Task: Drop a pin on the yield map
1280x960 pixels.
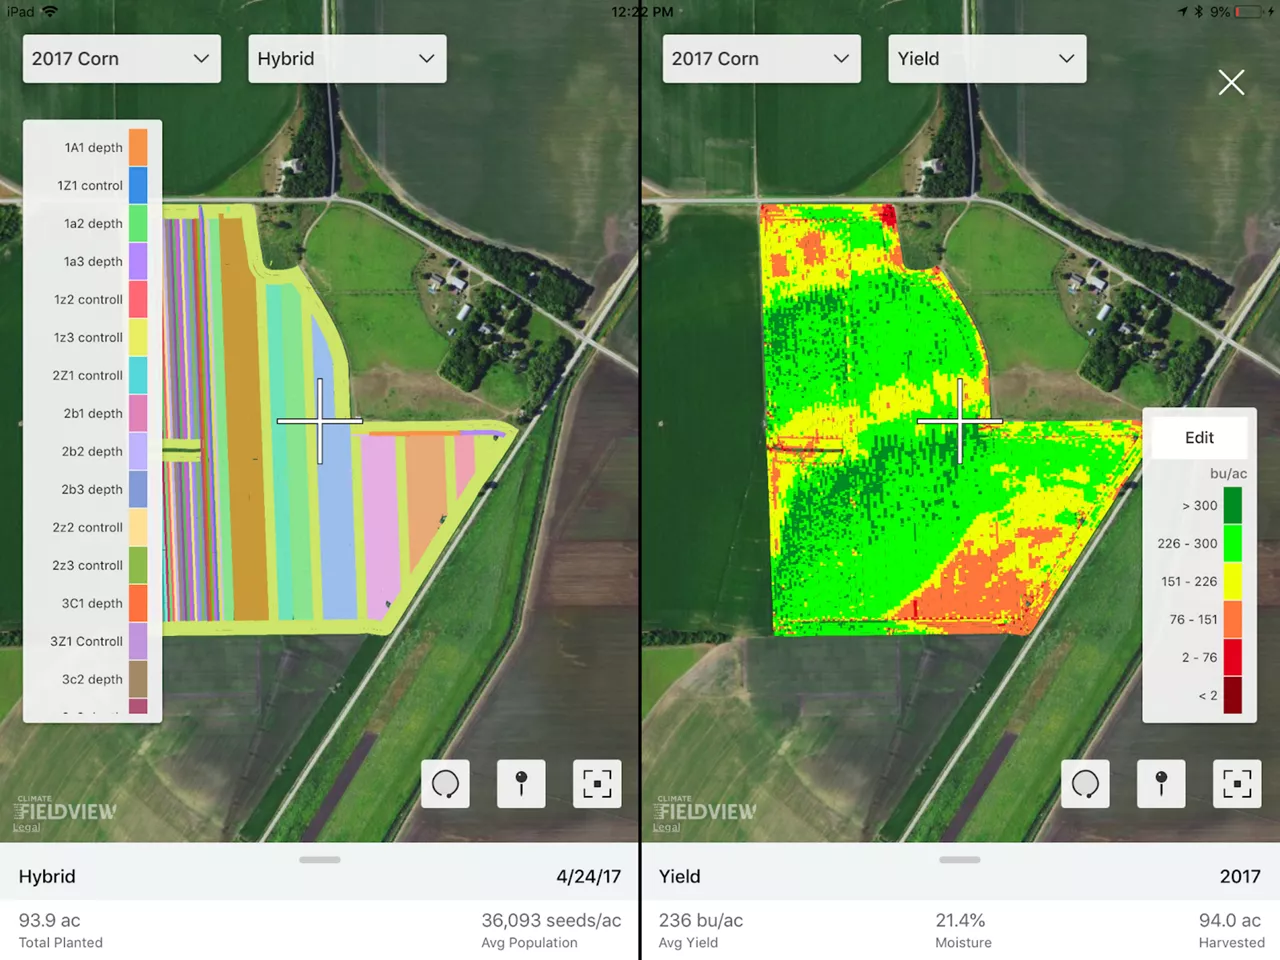Action: [x=1161, y=784]
